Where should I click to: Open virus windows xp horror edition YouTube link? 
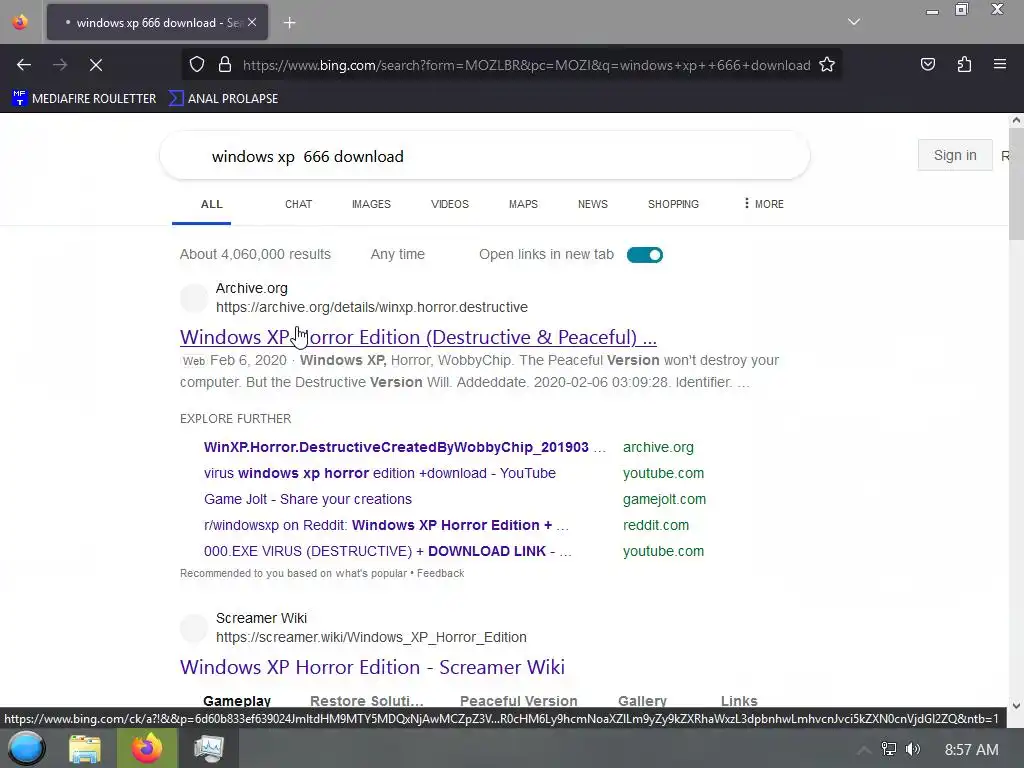pyautogui.click(x=379, y=473)
